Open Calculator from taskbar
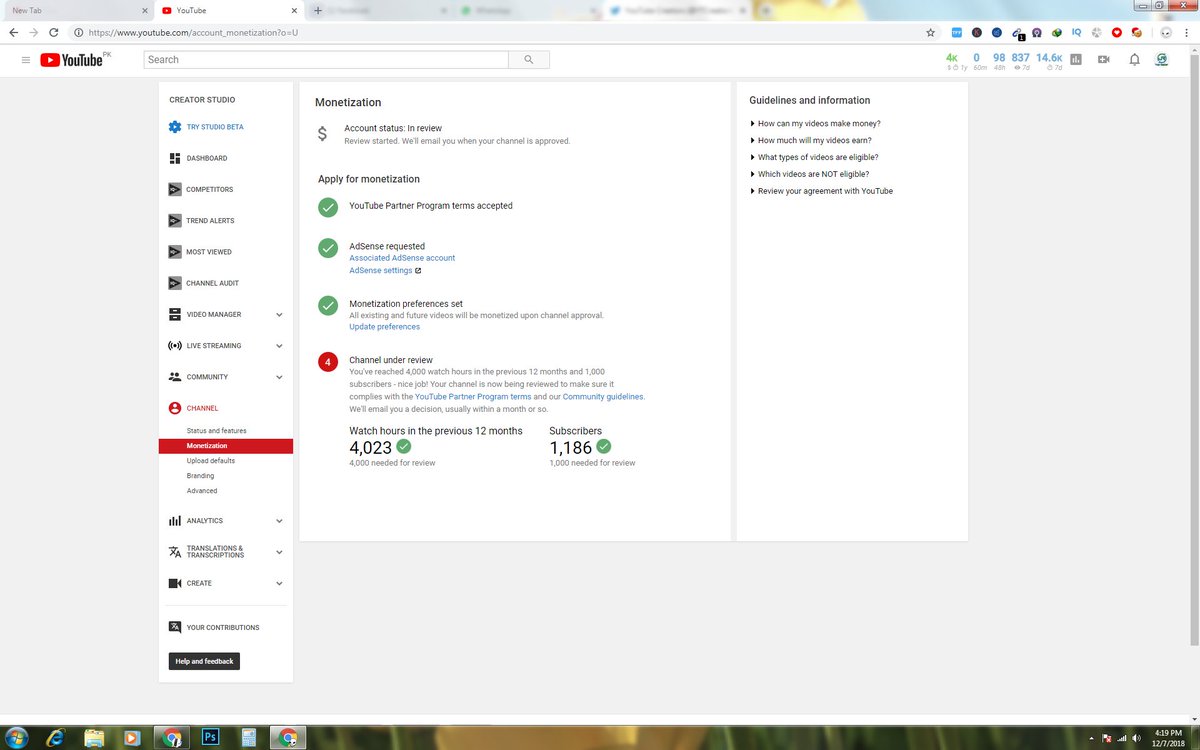This screenshot has height=750, width=1200. 249,737
